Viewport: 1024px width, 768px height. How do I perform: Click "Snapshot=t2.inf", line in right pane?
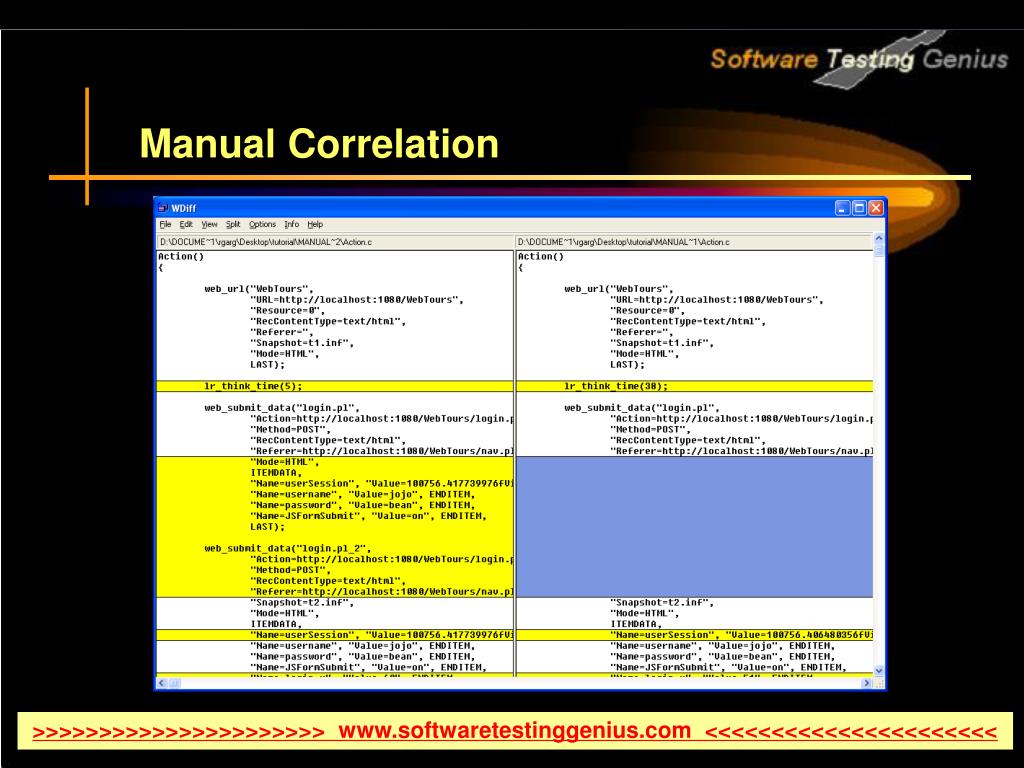662,602
